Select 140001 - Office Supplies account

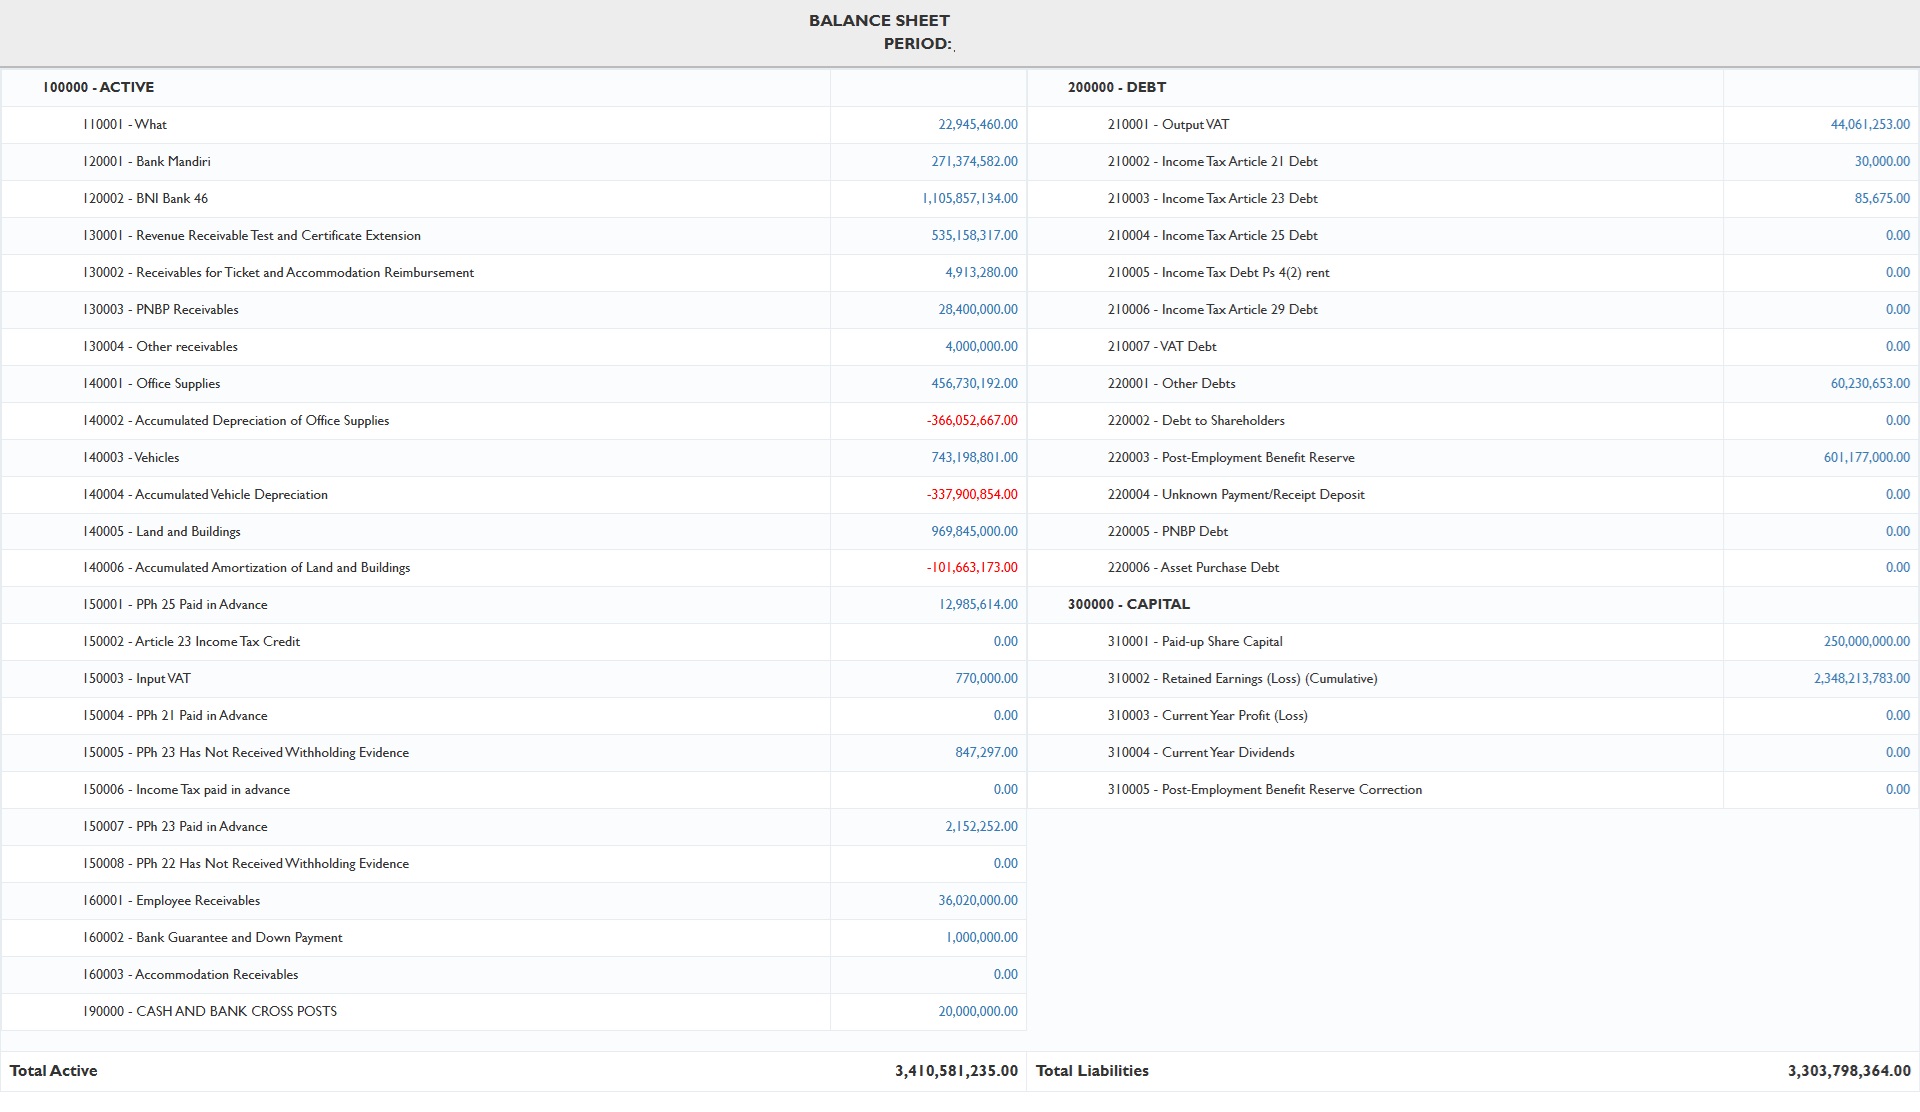coord(151,384)
